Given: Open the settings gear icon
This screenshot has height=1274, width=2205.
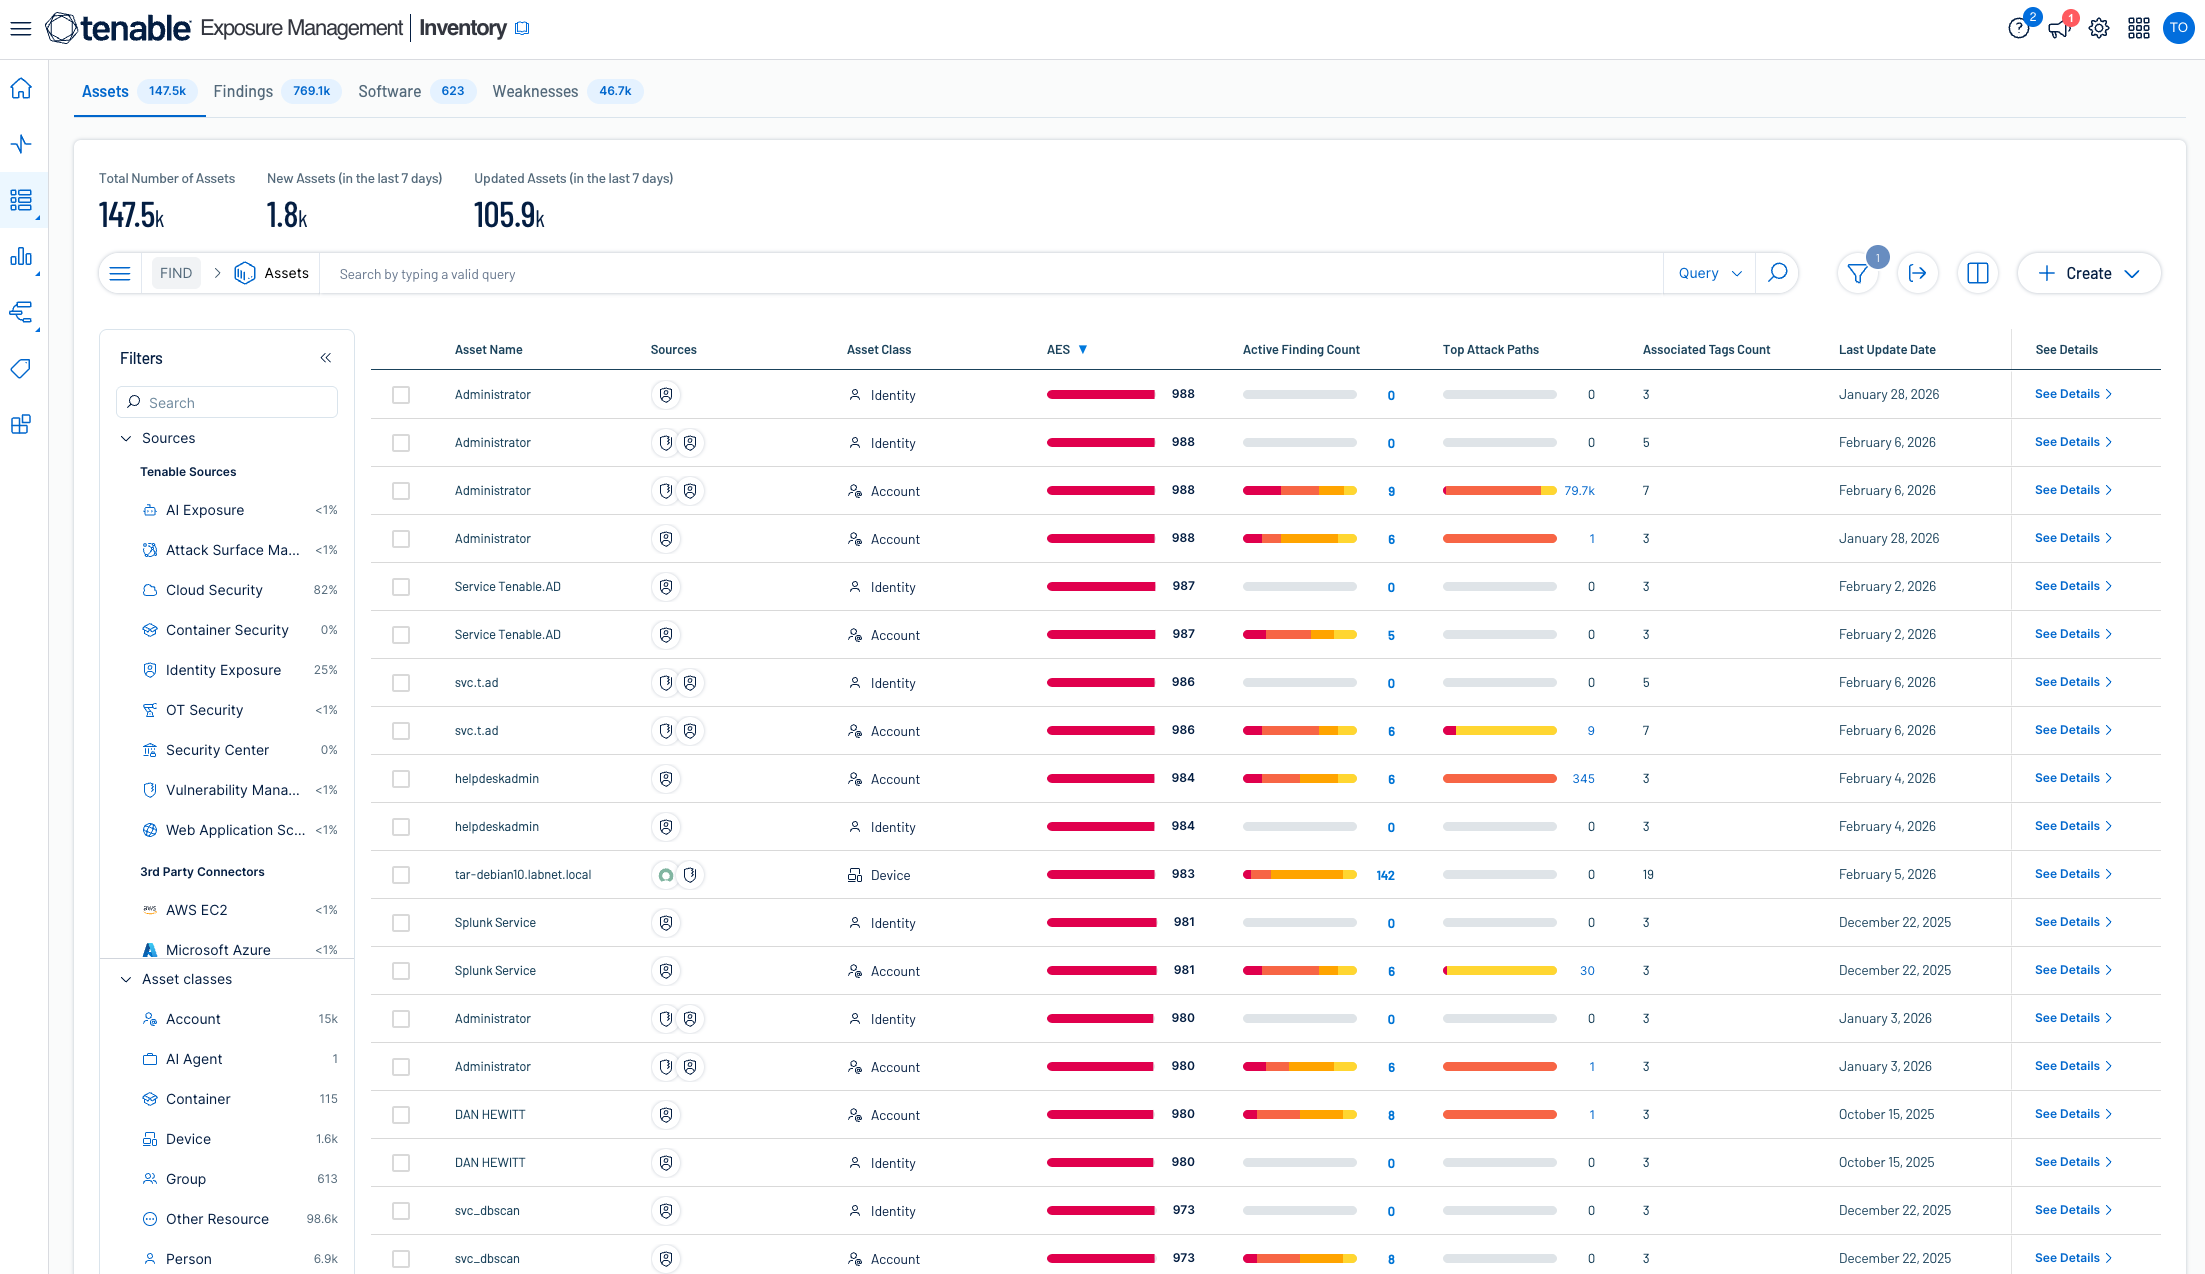Looking at the screenshot, I should (2099, 29).
